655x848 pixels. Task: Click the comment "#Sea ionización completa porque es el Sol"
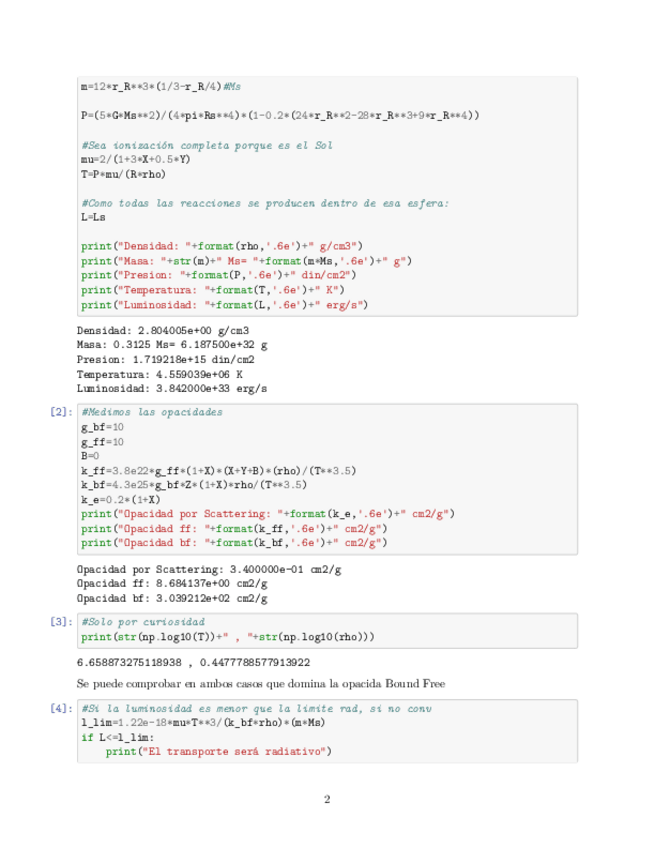click(x=207, y=145)
